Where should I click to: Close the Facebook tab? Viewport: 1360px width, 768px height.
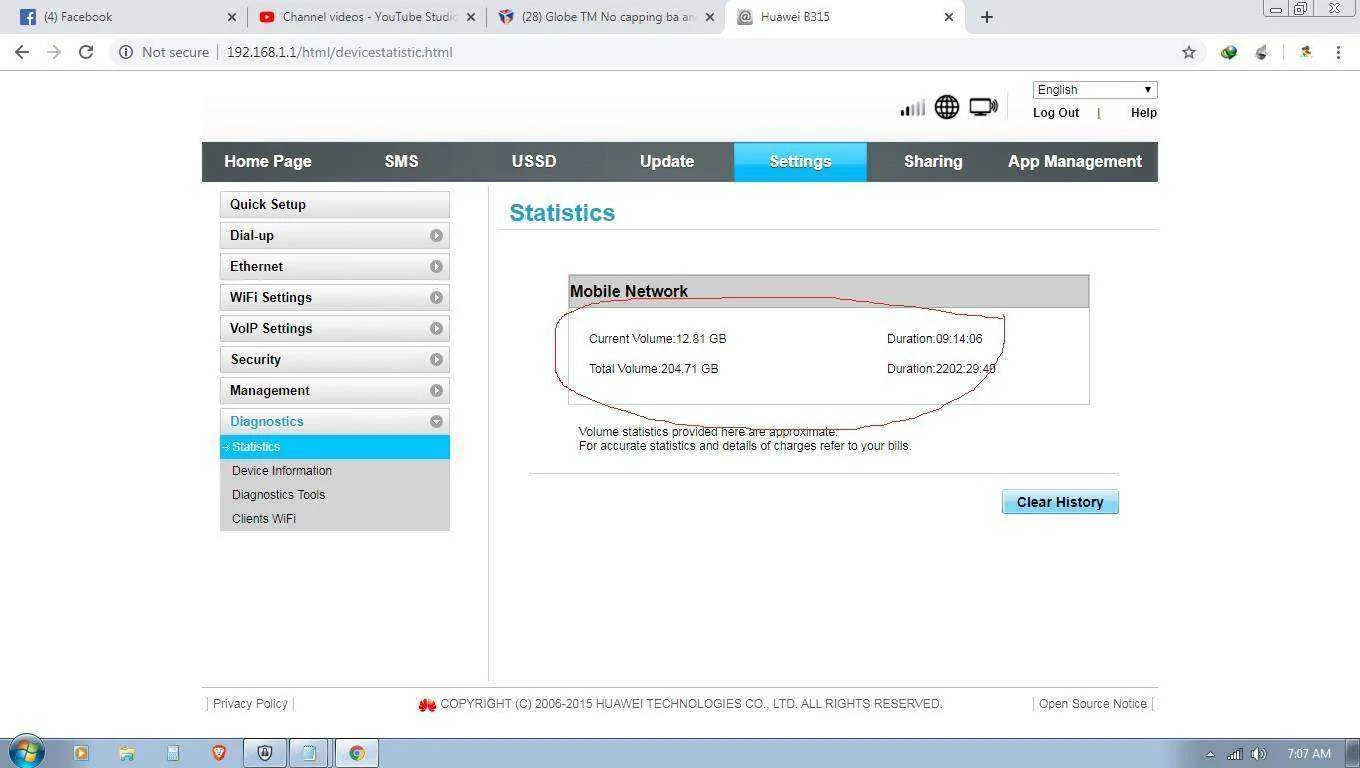(x=232, y=17)
